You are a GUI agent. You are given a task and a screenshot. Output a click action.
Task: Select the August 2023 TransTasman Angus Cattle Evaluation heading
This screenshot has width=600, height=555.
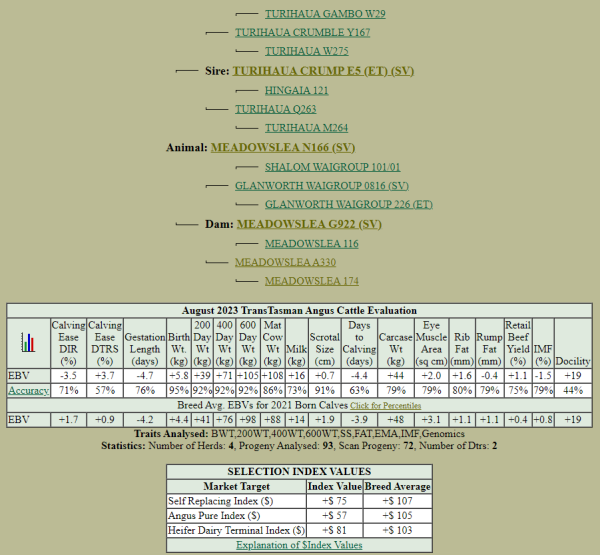point(299,310)
